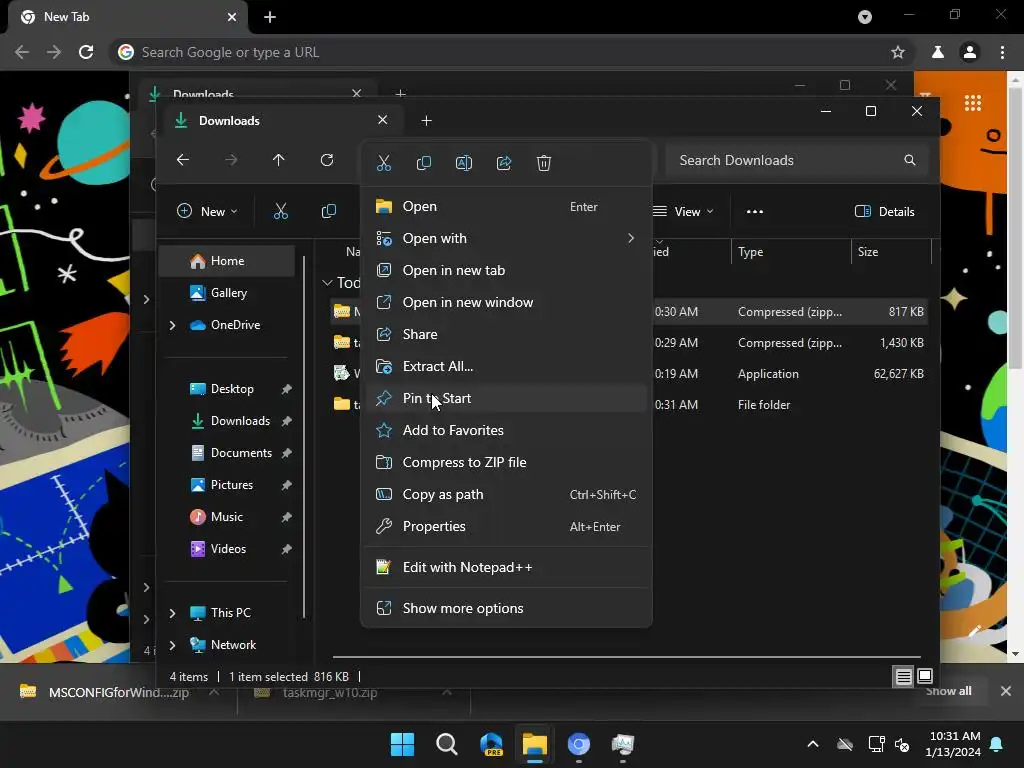Toggle the Details pane button

click(x=885, y=212)
